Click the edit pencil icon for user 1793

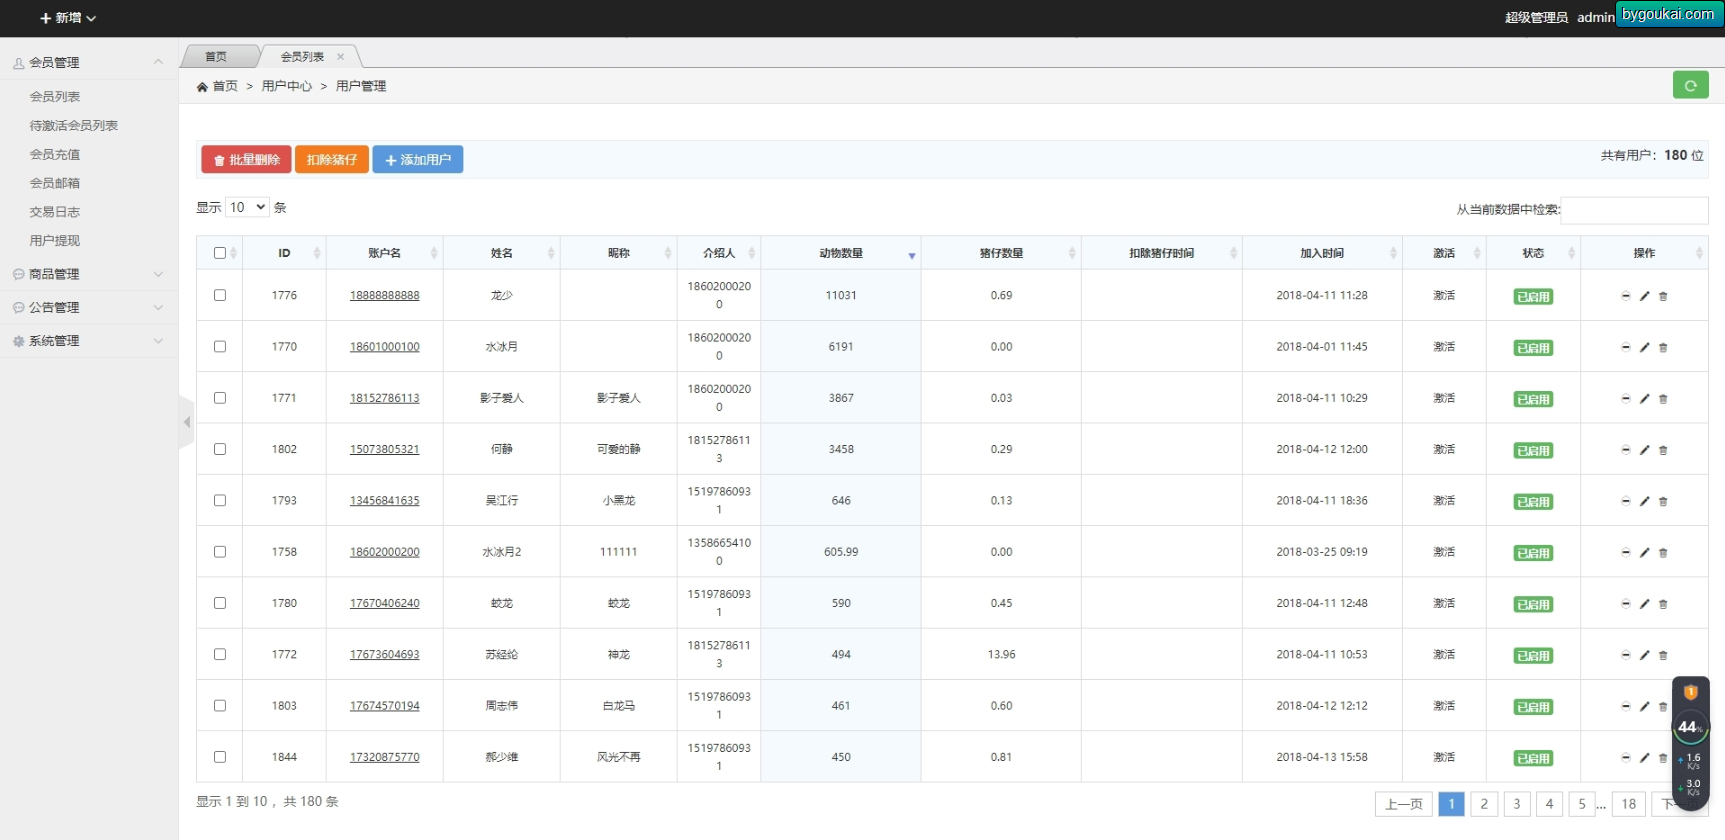point(1644,501)
